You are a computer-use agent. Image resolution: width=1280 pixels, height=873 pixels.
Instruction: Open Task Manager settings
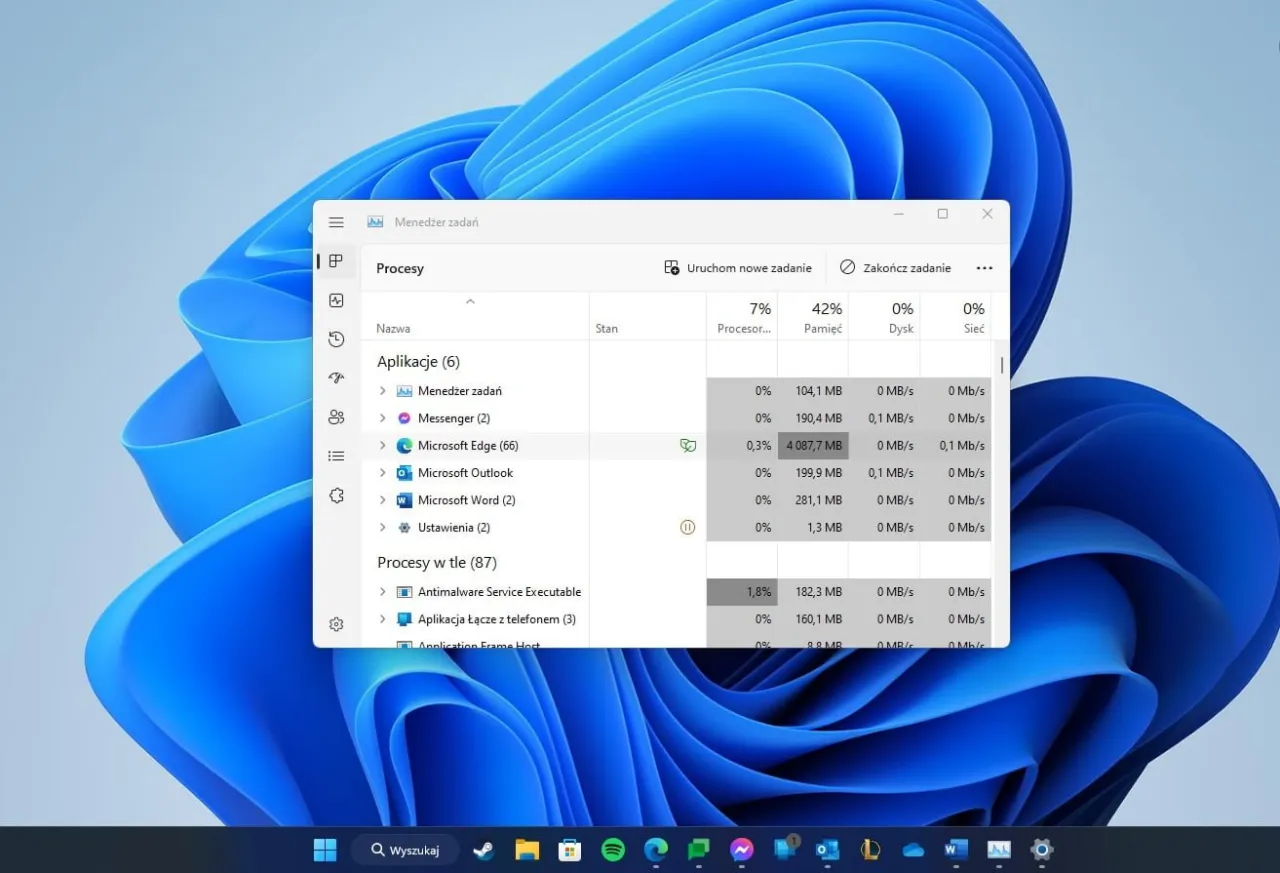pyautogui.click(x=336, y=623)
